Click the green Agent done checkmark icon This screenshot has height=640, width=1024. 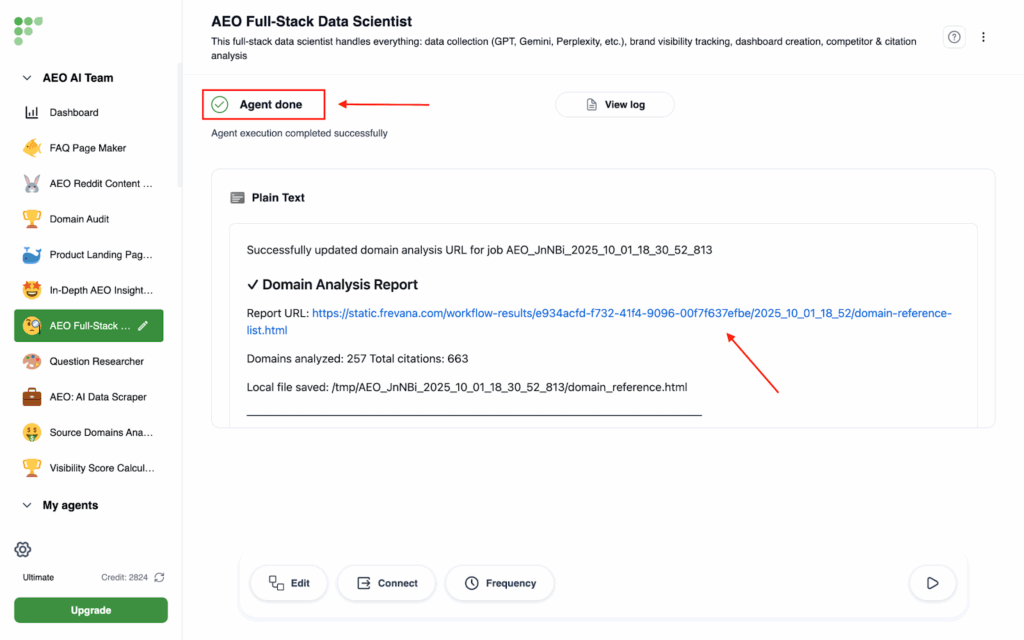(x=220, y=105)
